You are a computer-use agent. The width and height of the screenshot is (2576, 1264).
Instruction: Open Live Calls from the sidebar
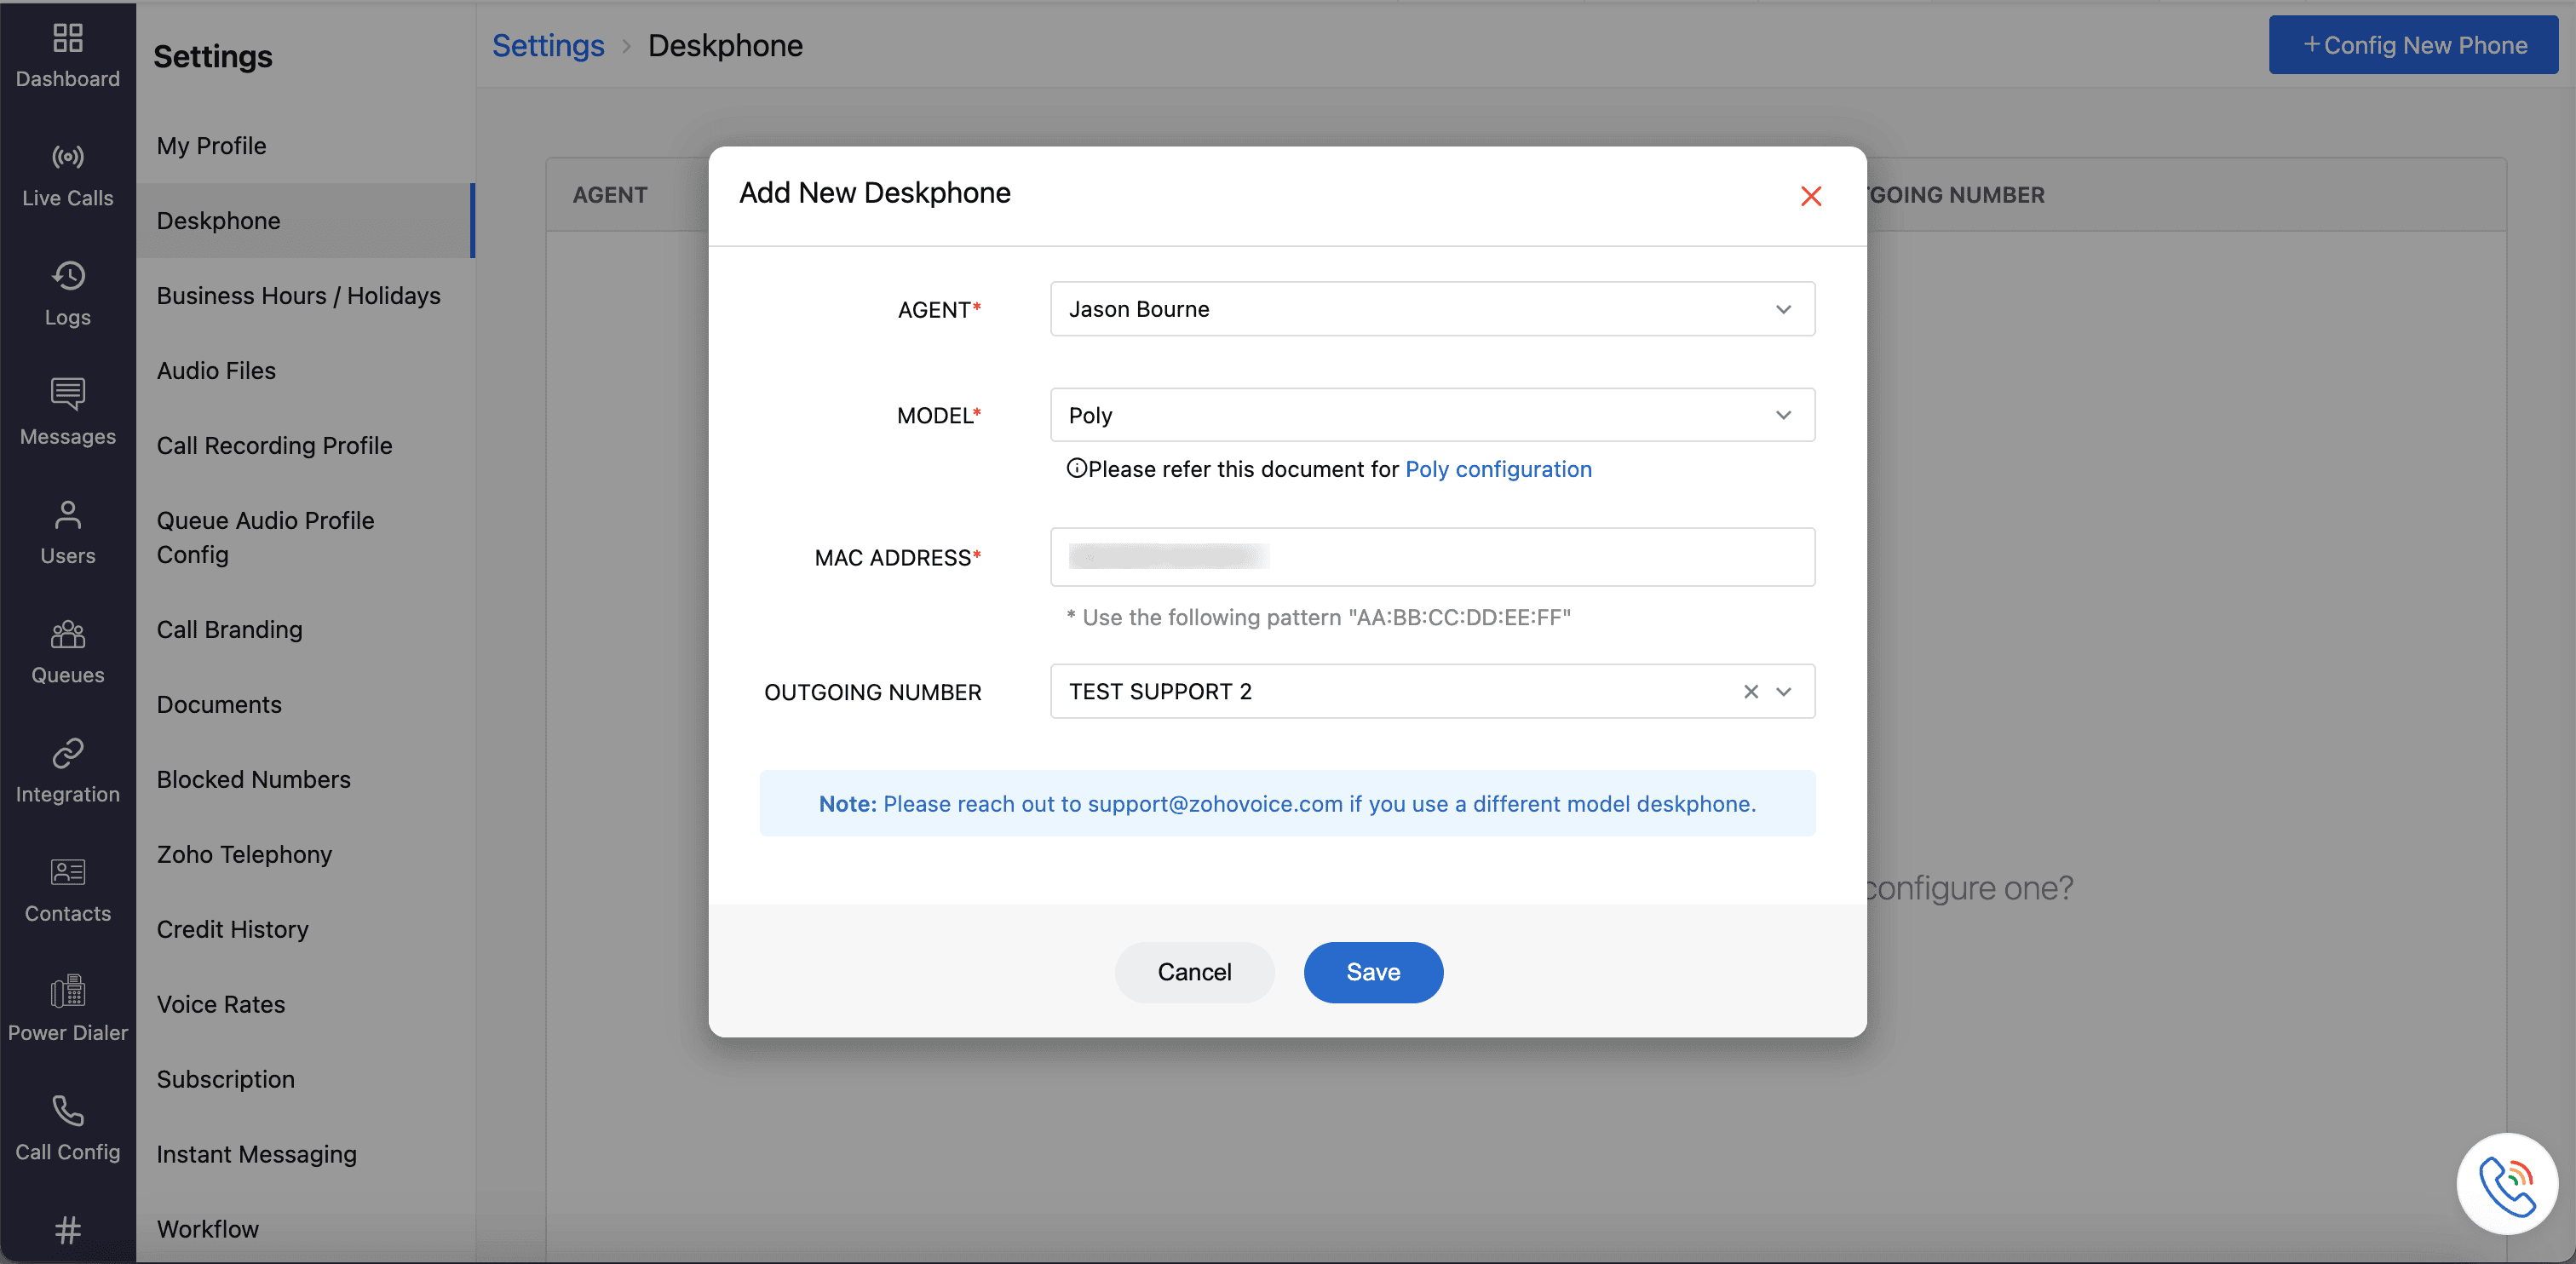[x=67, y=157]
